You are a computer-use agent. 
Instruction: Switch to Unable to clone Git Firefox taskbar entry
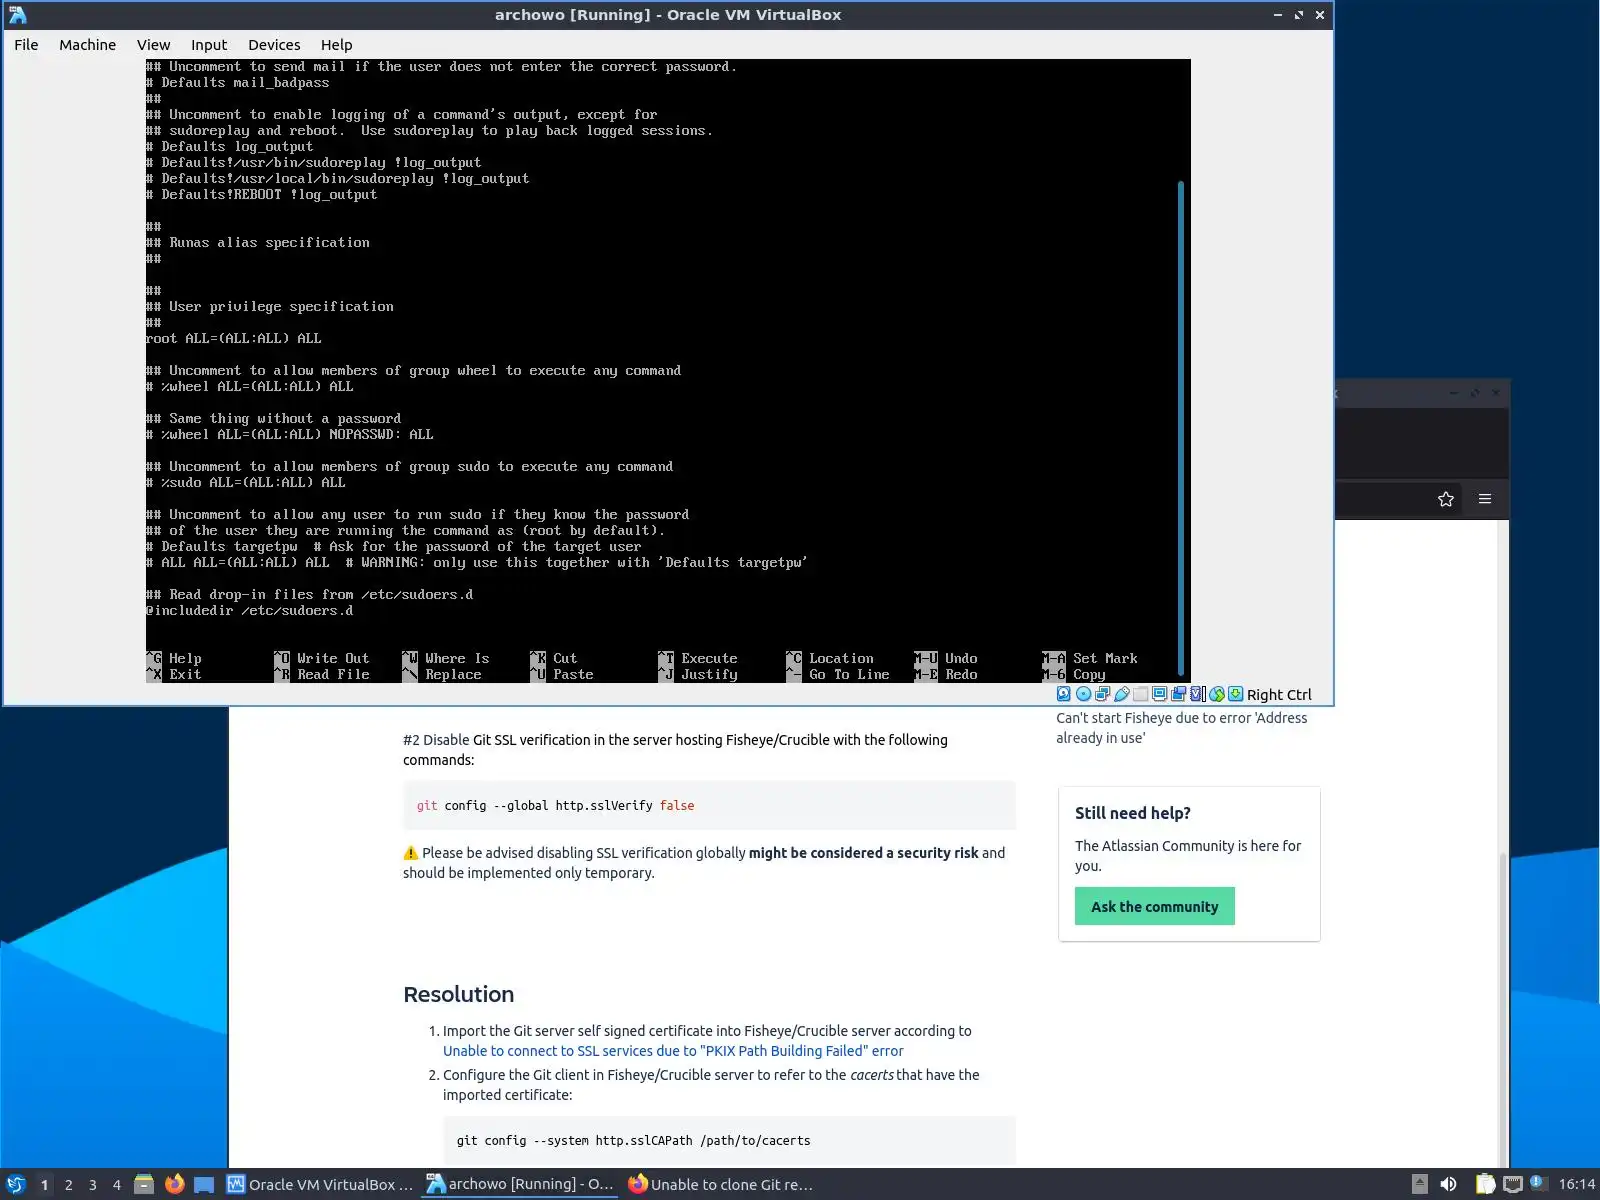coord(720,1184)
